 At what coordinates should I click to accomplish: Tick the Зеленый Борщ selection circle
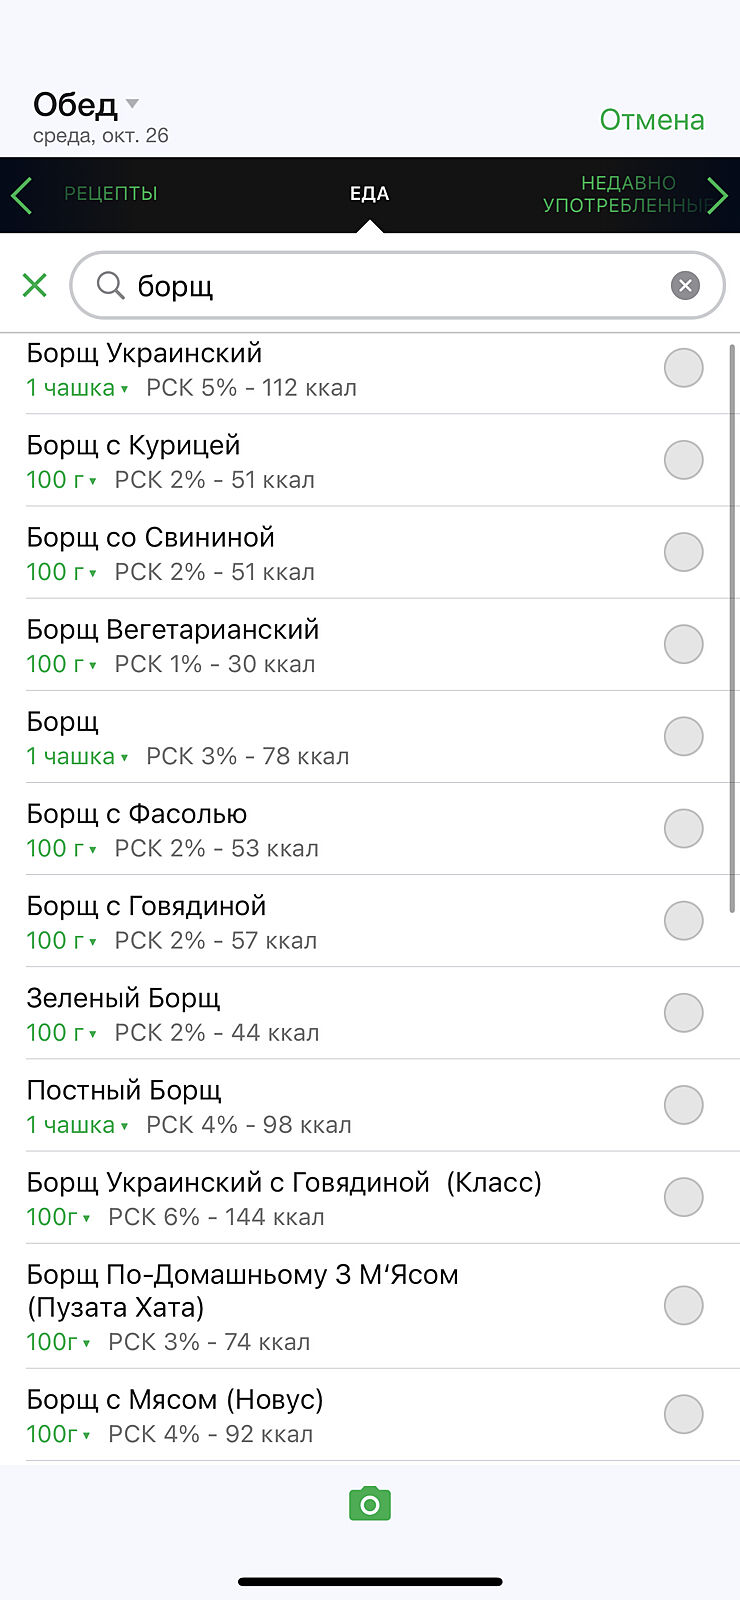(x=684, y=1013)
